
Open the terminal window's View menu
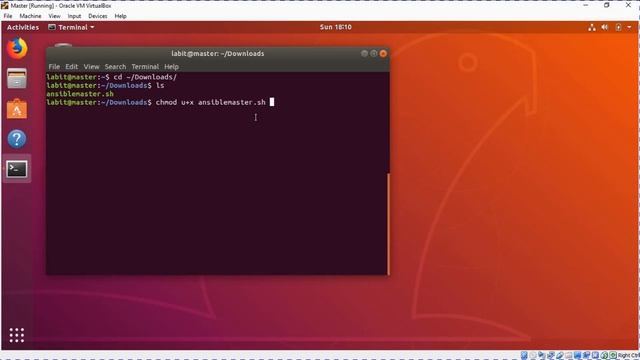click(x=91, y=67)
